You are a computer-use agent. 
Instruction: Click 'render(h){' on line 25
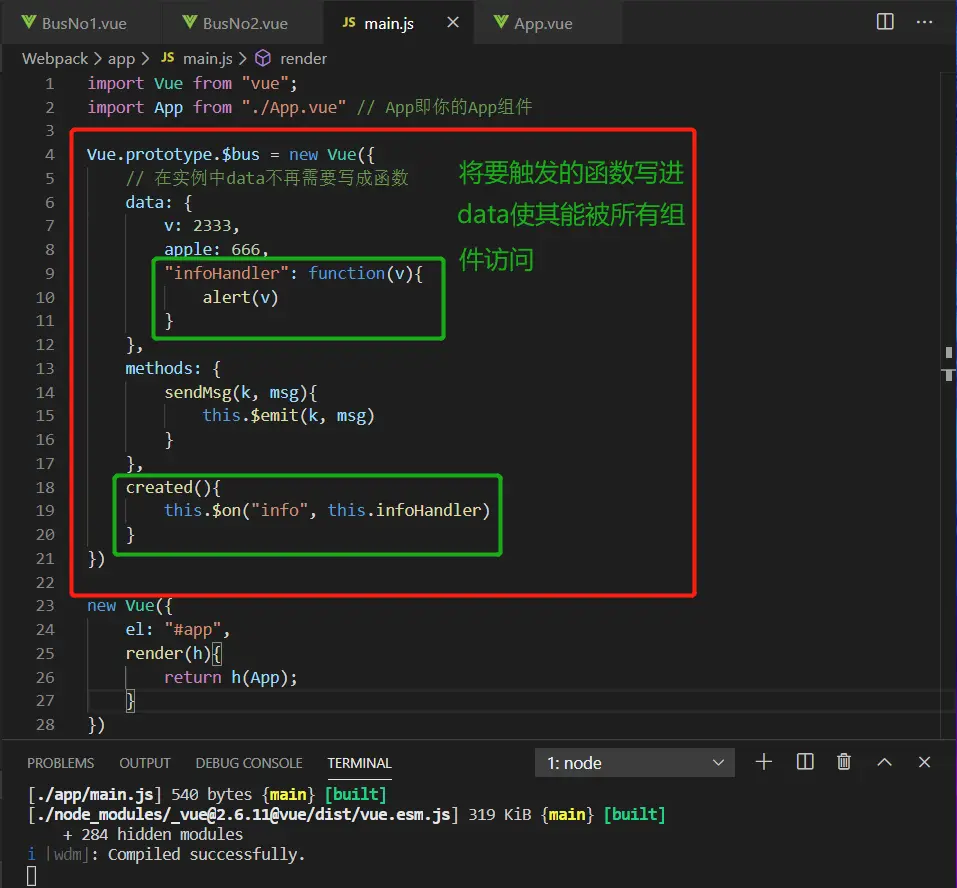[173, 654]
